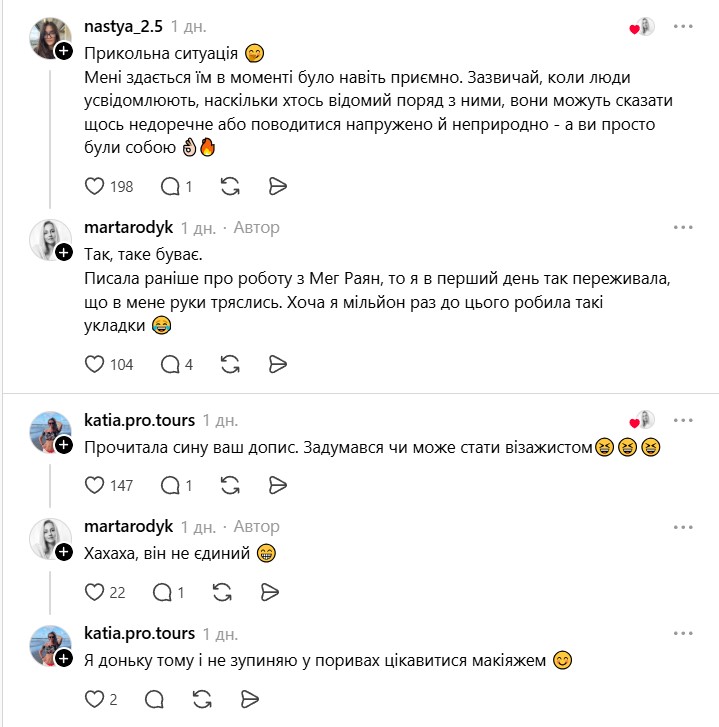Follow nastya_2.5 via plus badge on avatar

click(x=63, y=51)
